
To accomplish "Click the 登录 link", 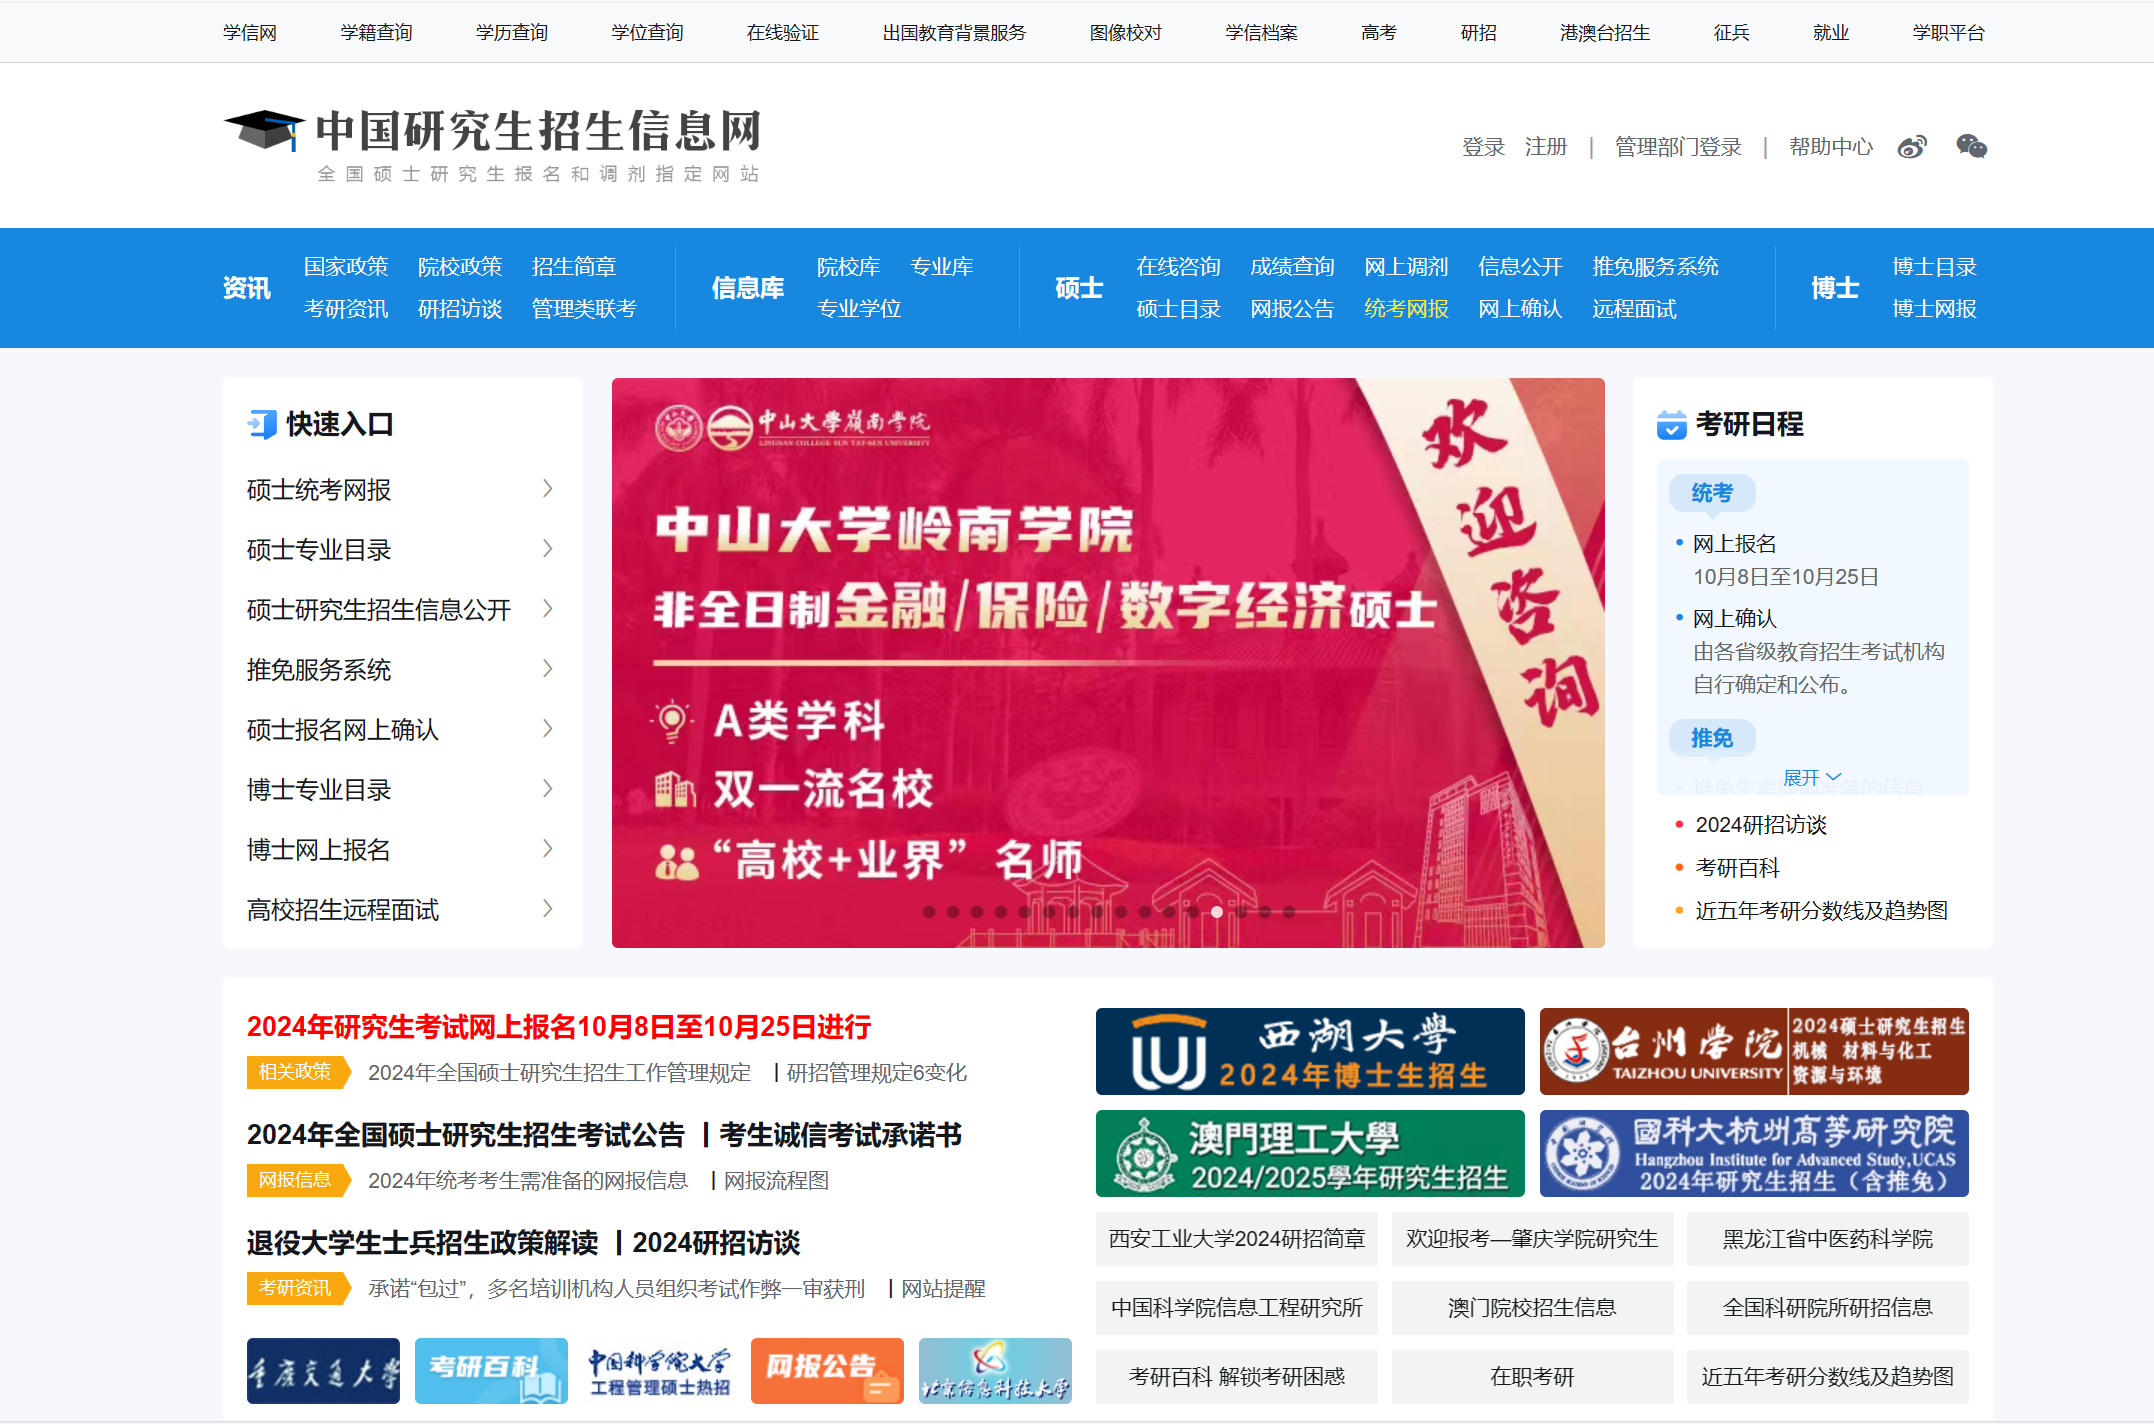I will (1483, 147).
